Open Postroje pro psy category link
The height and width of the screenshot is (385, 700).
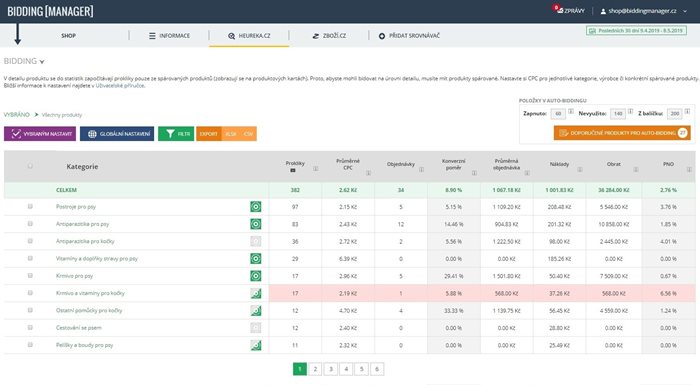coord(76,207)
